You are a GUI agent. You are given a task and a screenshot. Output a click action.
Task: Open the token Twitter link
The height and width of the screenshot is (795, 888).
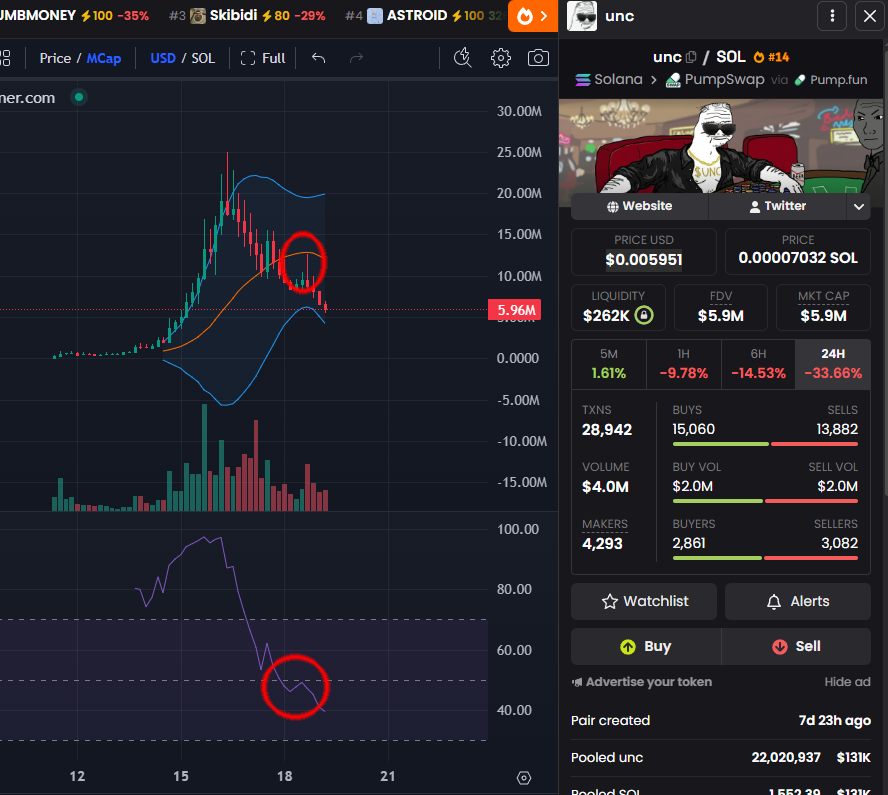(778, 206)
